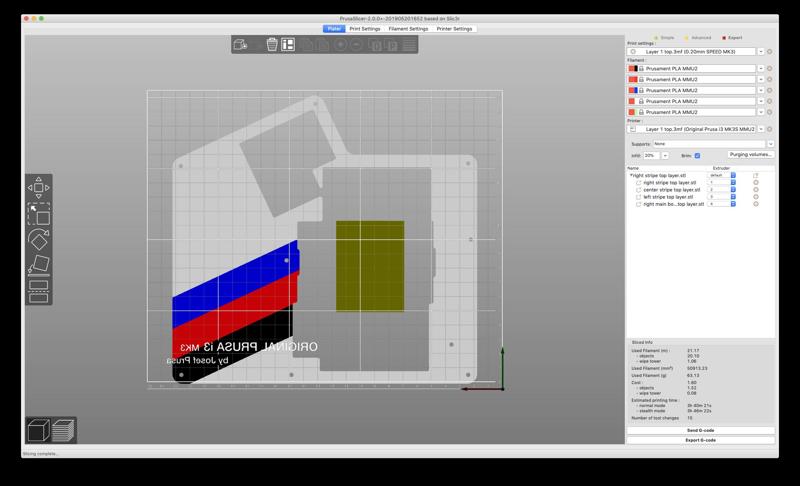Toggle the Brim checkbox
The width and height of the screenshot is (800, 486).
[x=697, y=156]
